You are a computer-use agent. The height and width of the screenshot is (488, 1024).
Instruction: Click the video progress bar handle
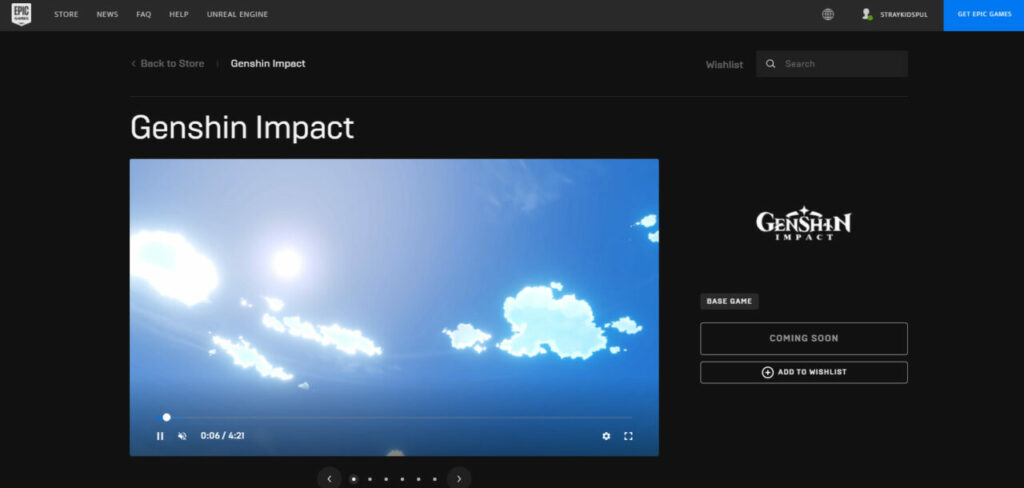[x=167, y=417]
